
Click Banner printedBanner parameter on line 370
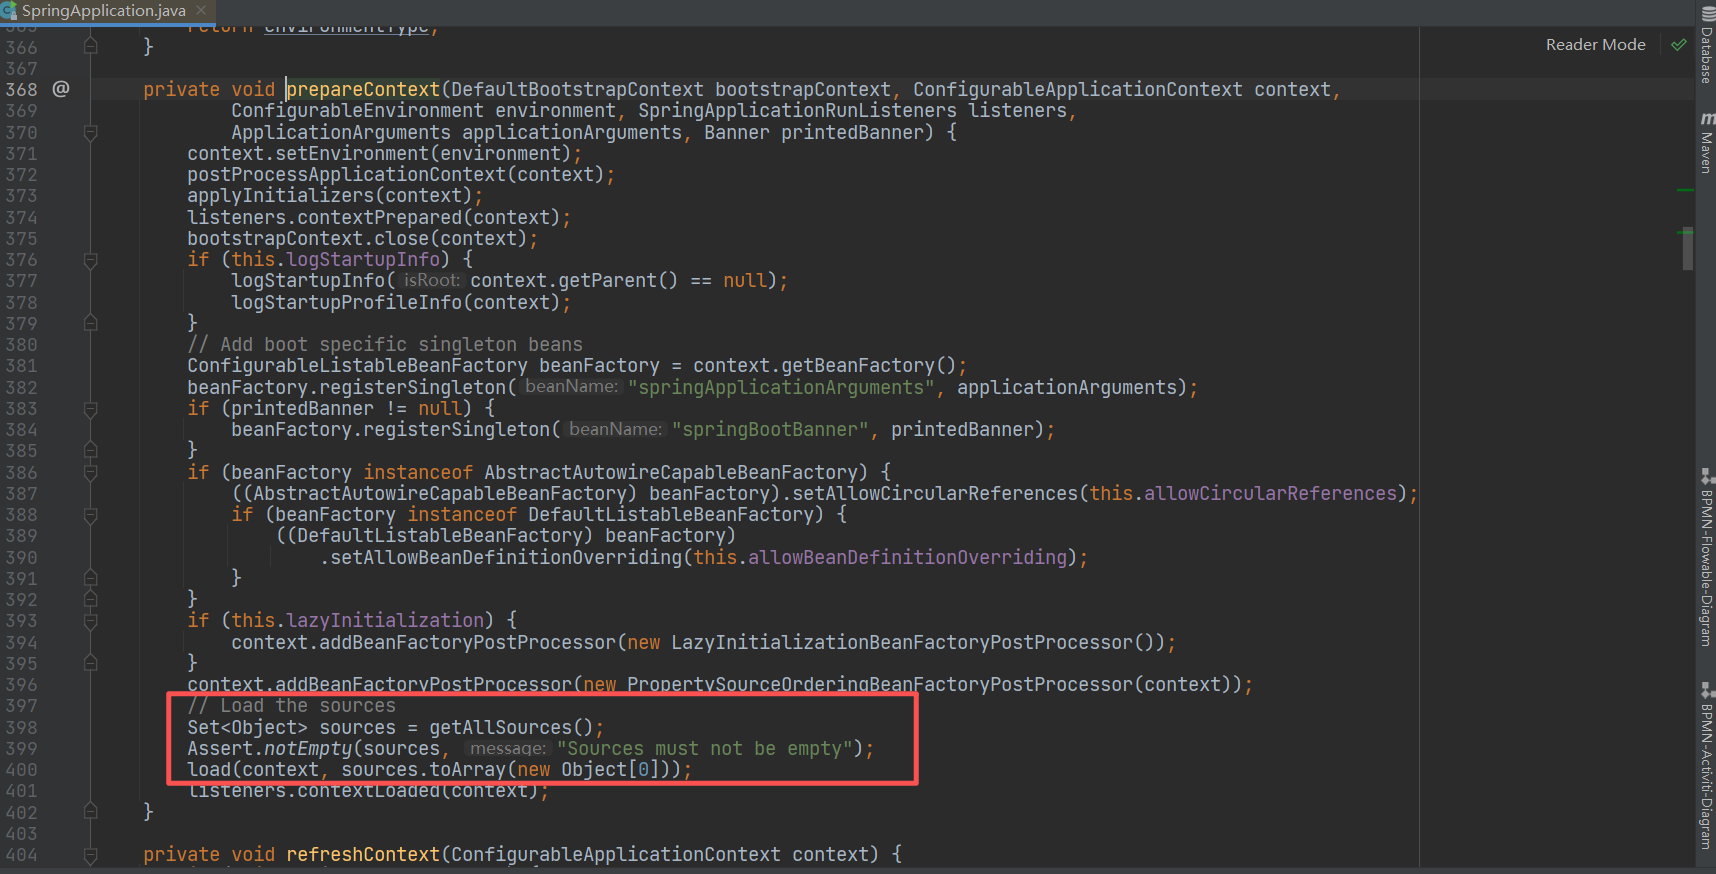(814, 132)
